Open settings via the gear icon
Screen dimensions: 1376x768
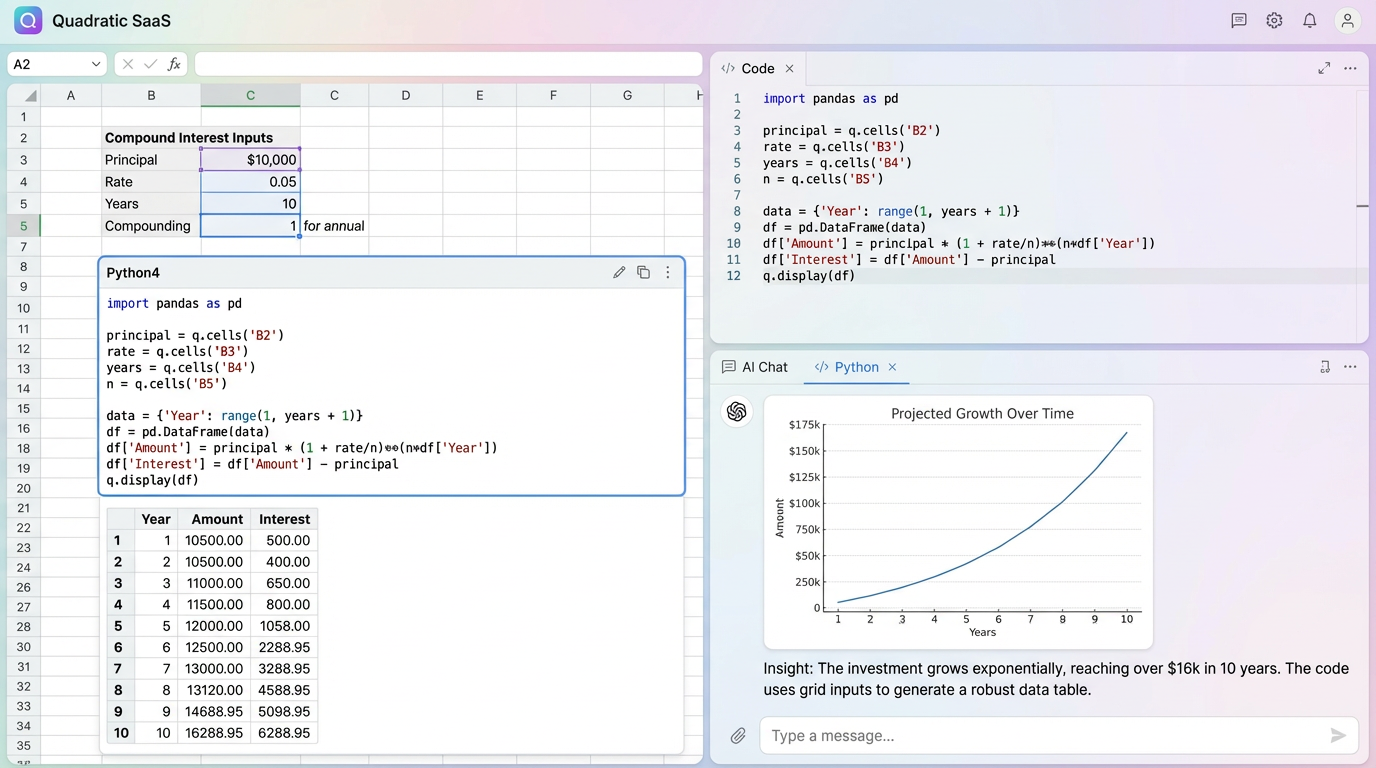pyautogui.click(x=1274, y=20)
